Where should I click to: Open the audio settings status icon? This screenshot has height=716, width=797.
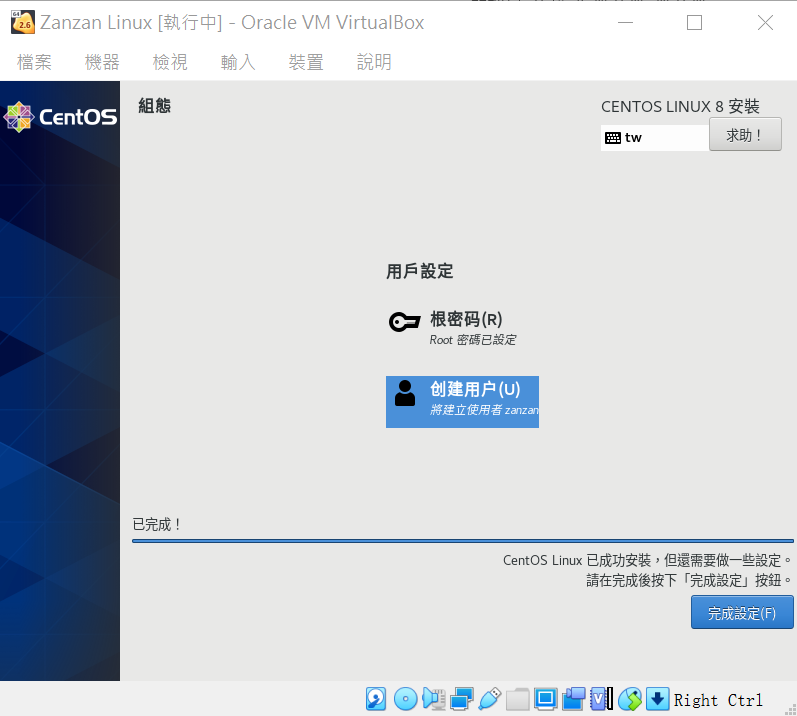[434, 699]
